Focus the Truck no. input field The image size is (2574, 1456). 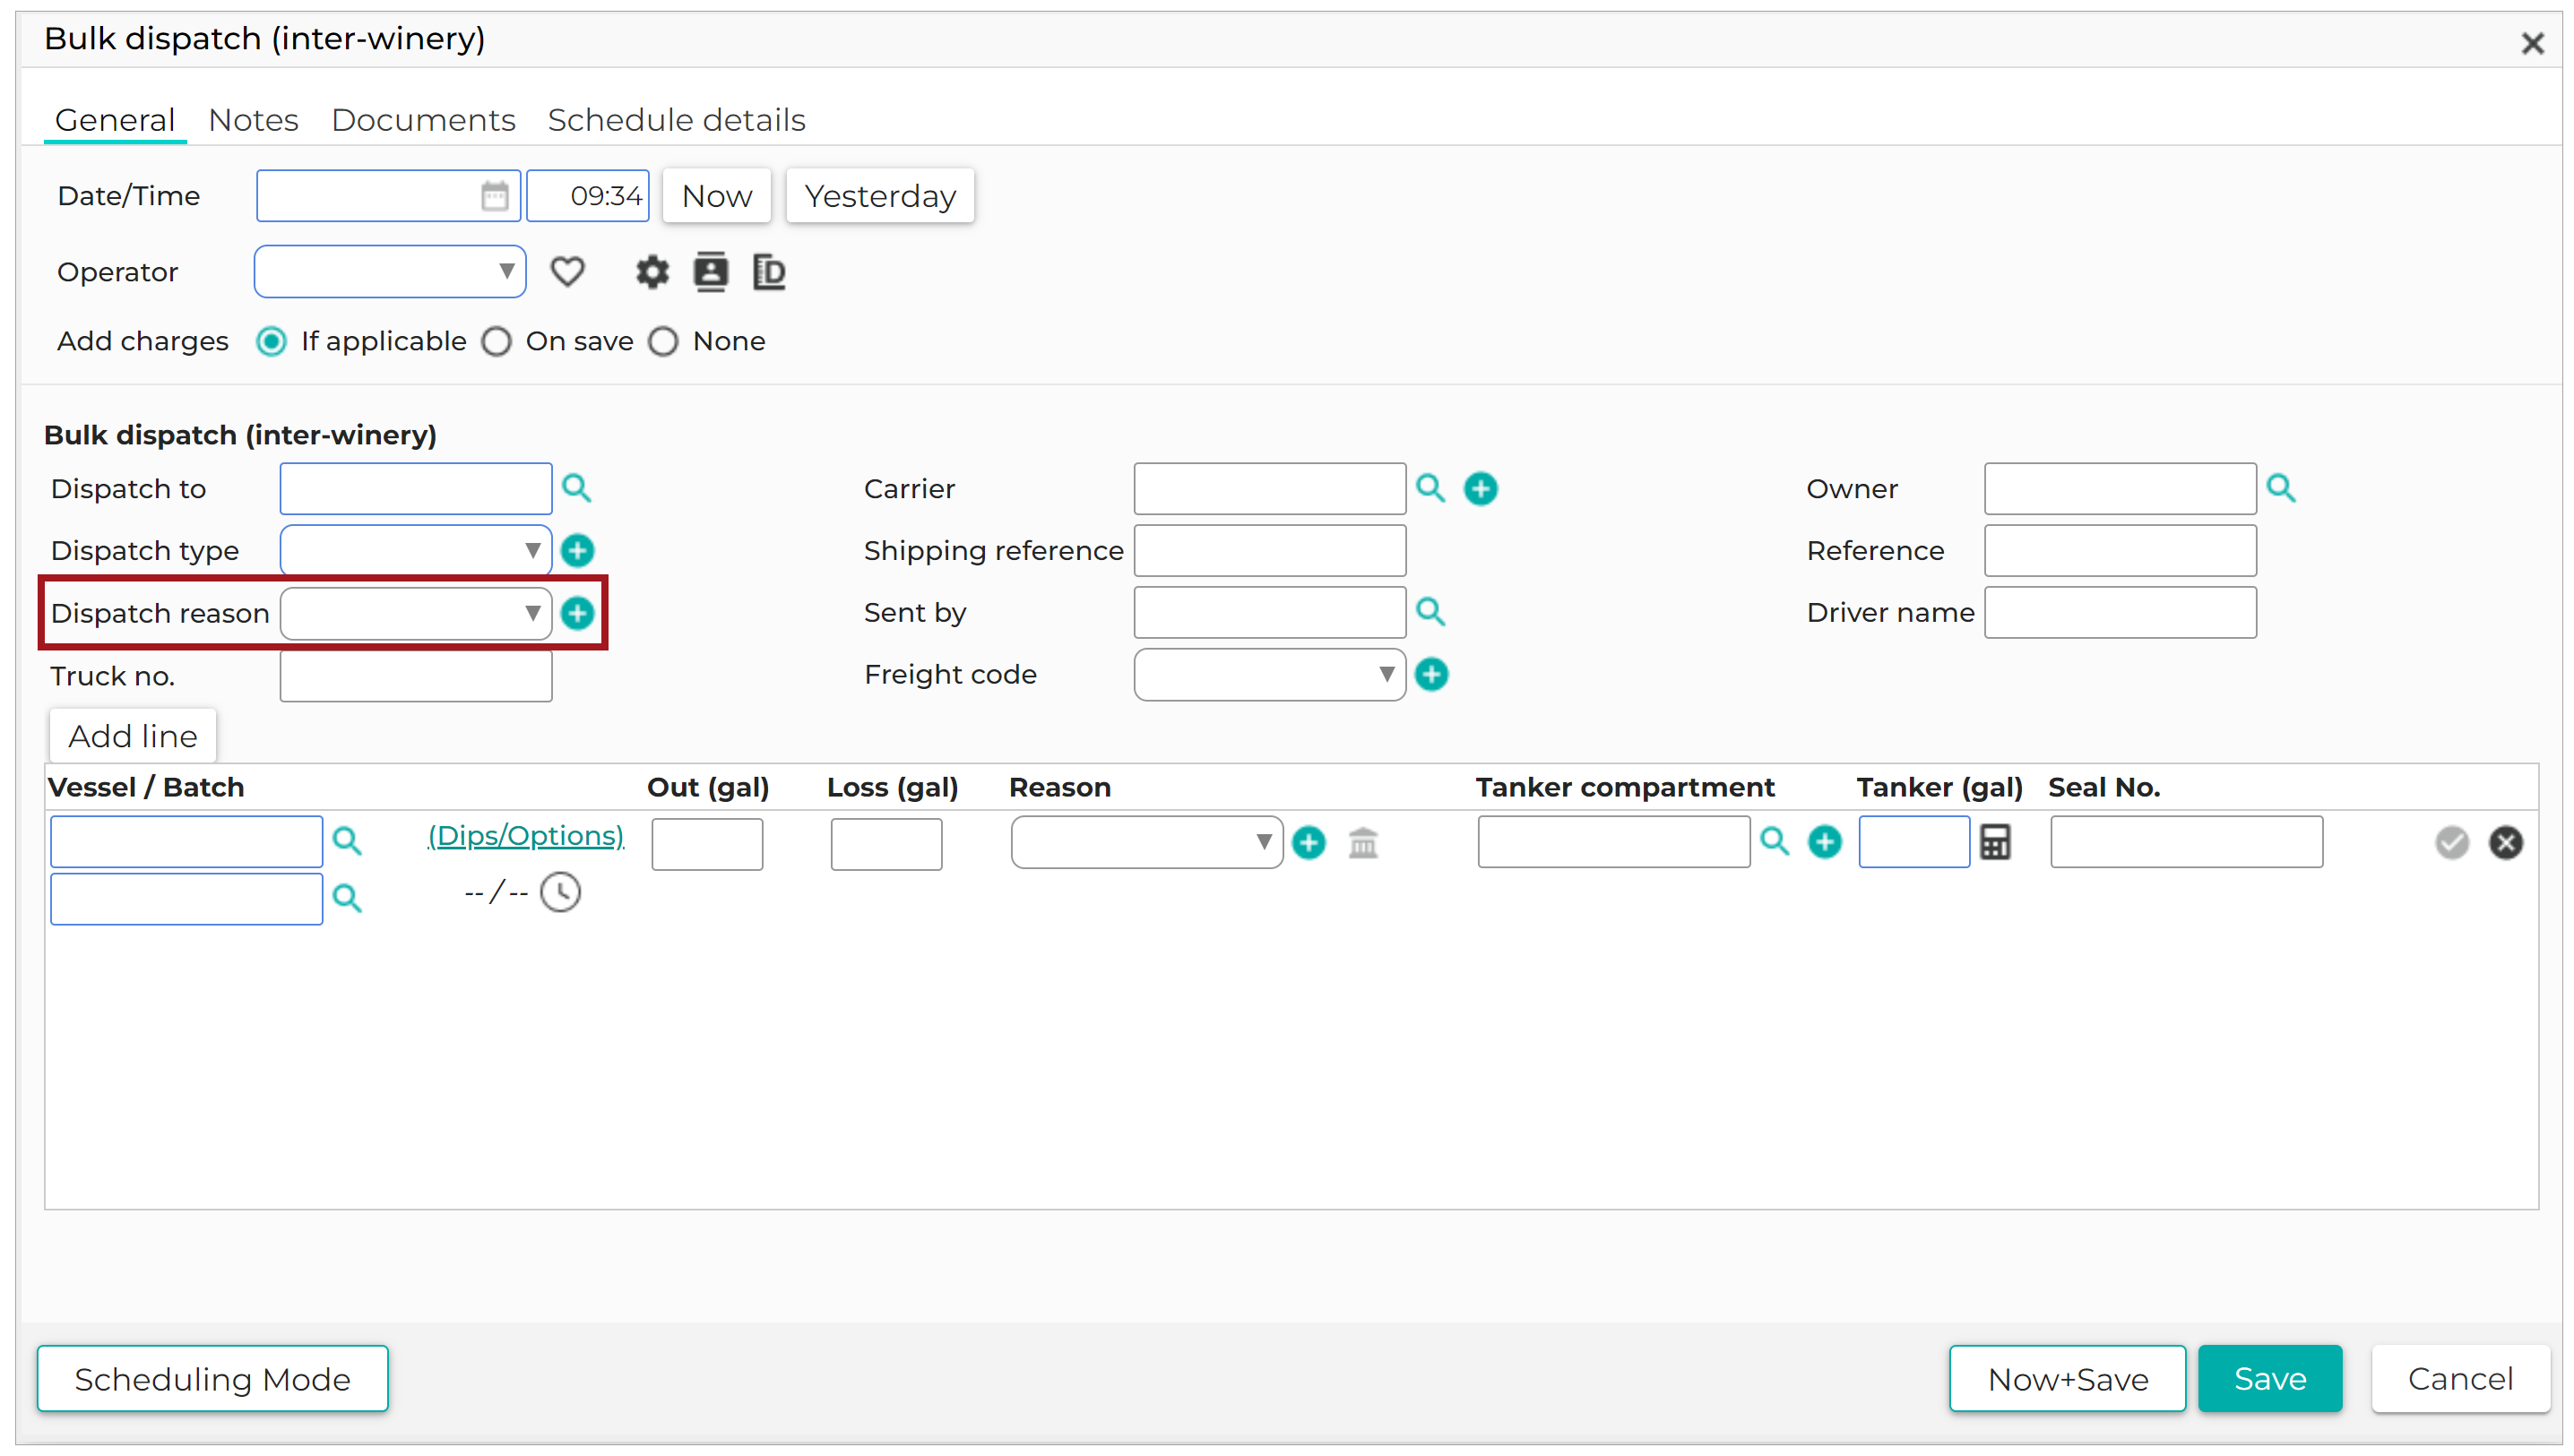tap(416, 677)
